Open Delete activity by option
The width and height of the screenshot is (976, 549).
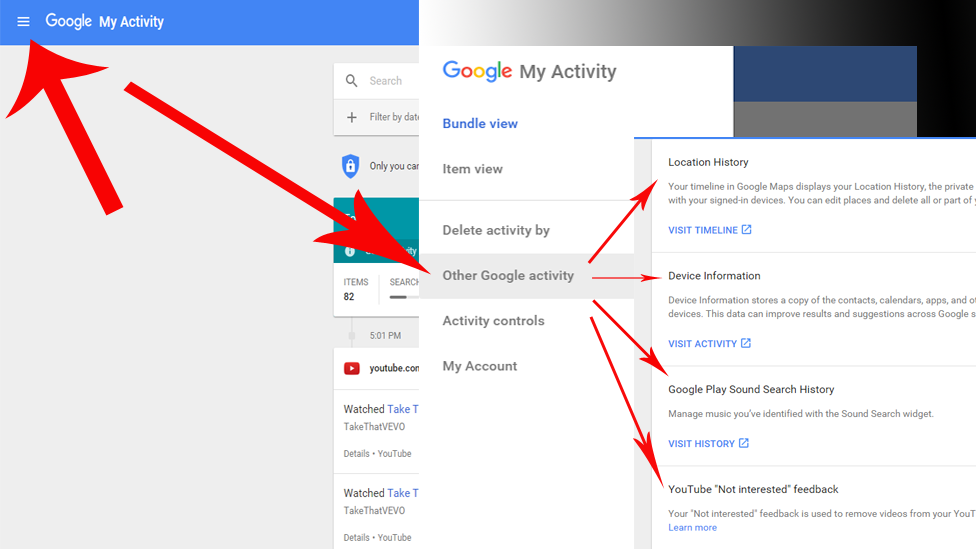pos(496,230)
